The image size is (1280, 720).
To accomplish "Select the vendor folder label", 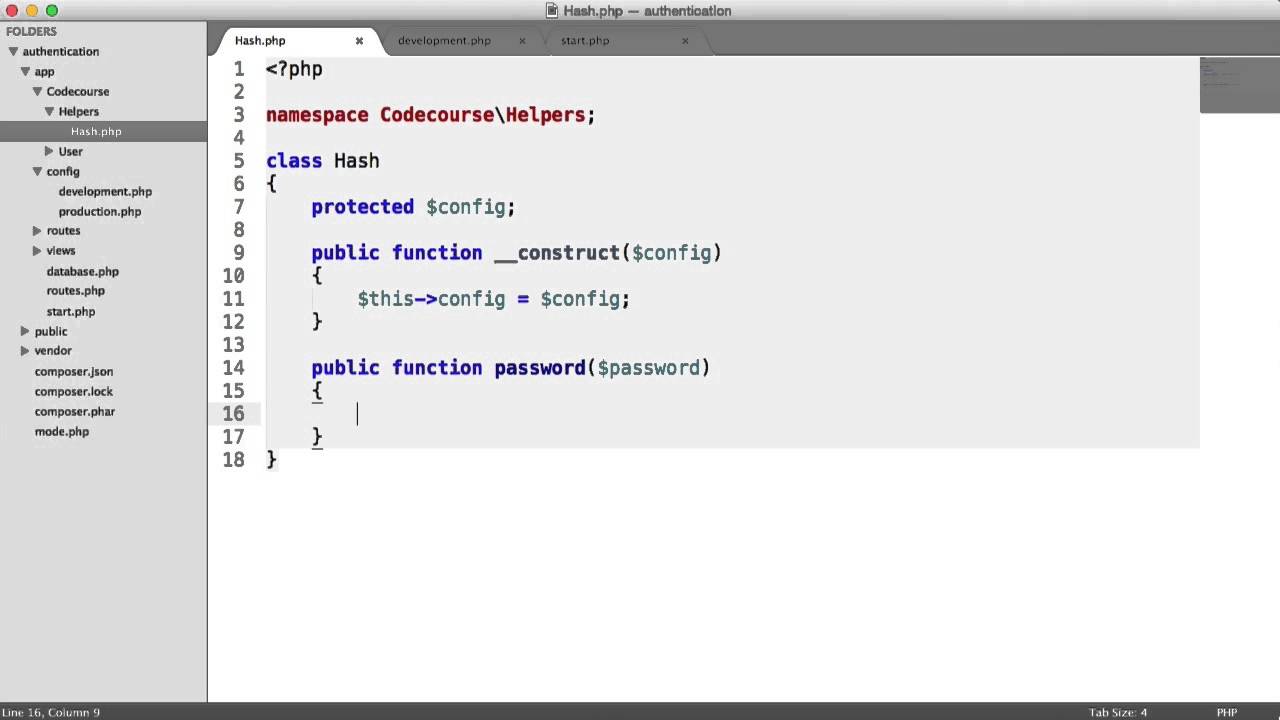I will click(53, 350).
